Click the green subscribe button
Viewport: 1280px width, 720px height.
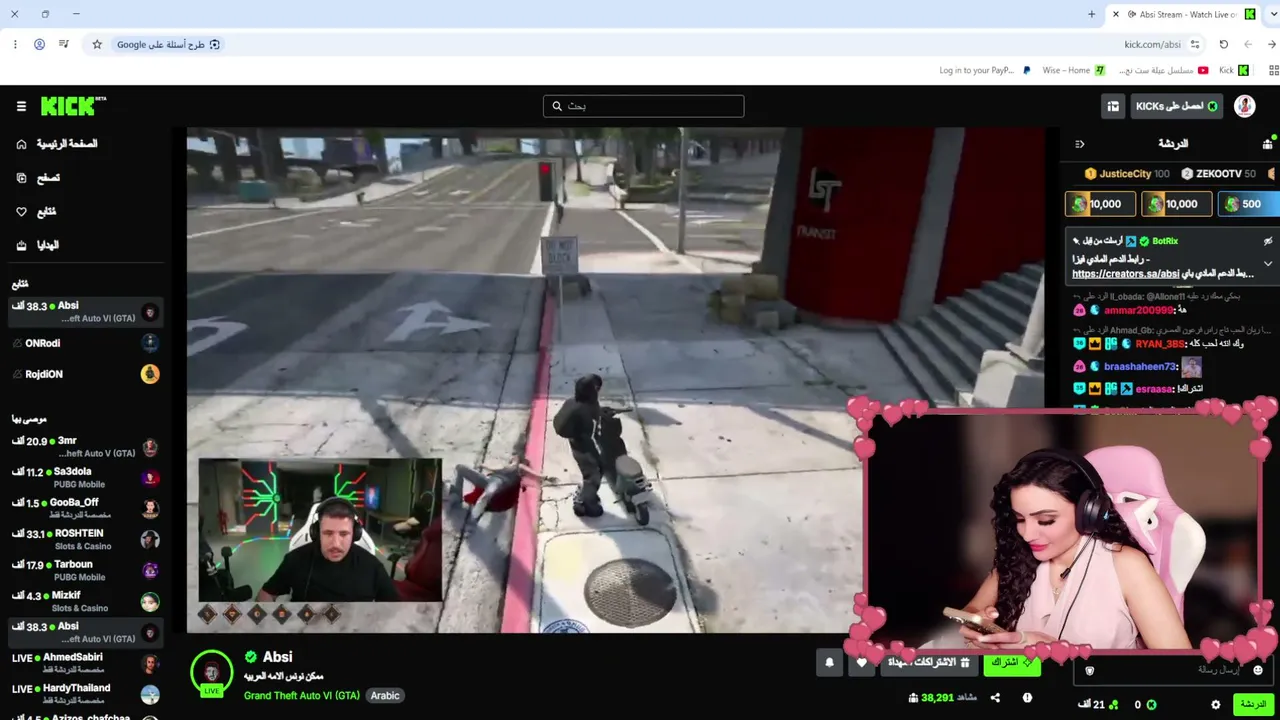pyautogui.click(x=1012, y=662)
